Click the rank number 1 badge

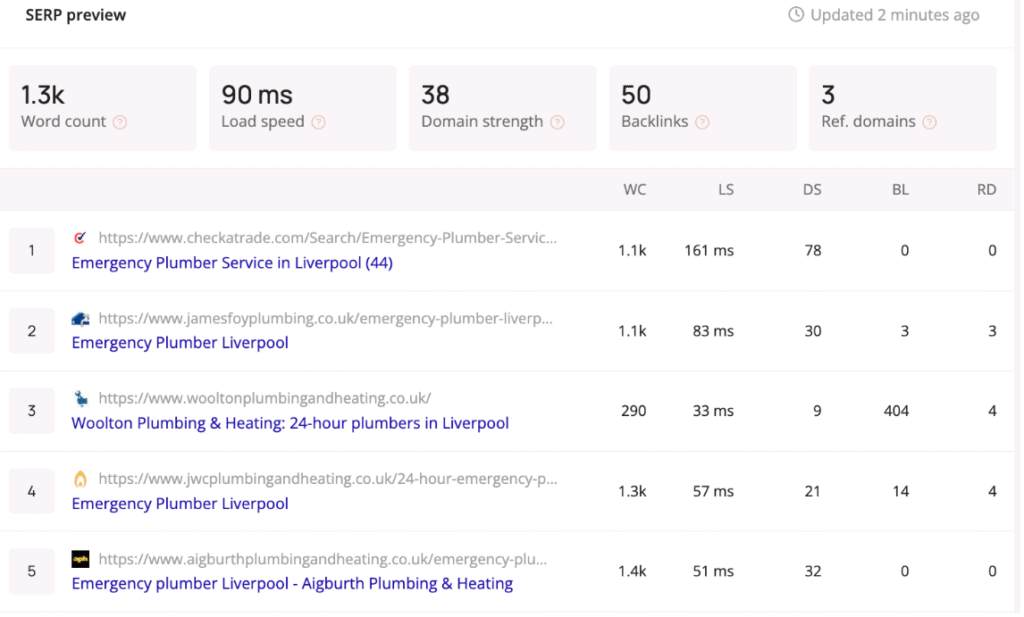pyautogui.click(x=31, y=251)
